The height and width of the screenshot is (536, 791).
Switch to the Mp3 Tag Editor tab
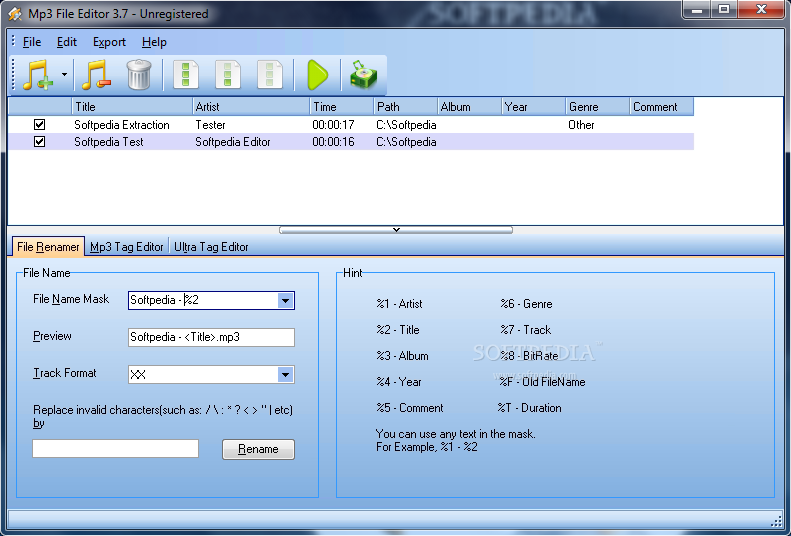point(127,247)
